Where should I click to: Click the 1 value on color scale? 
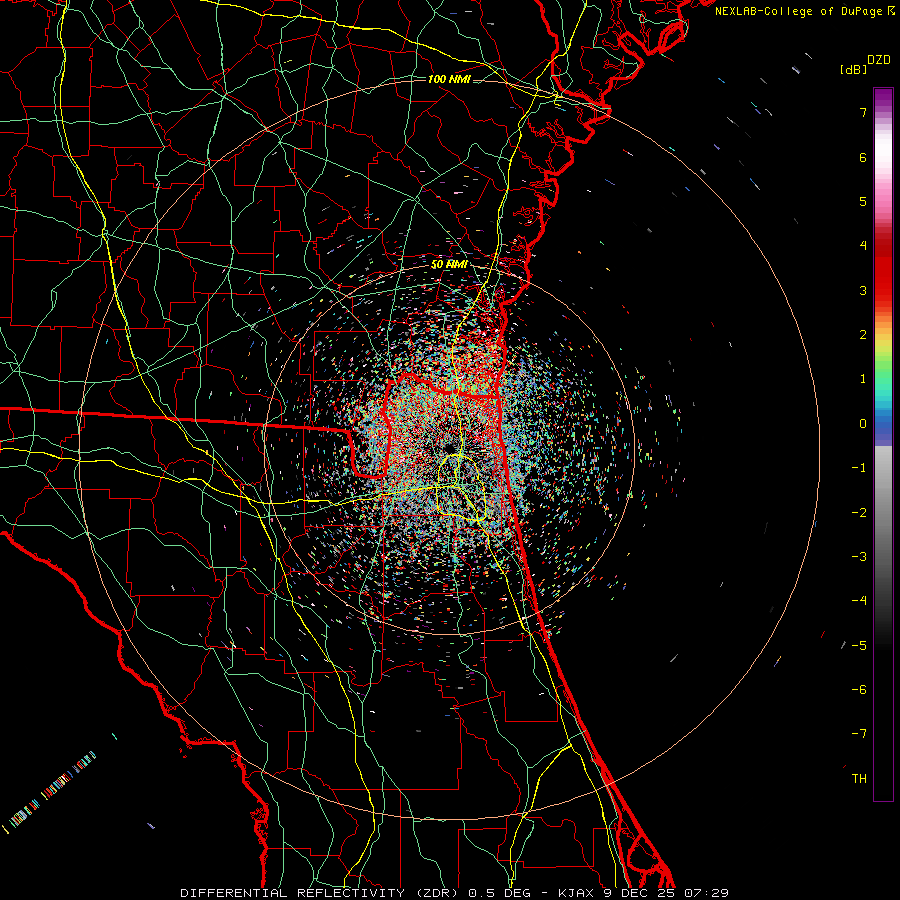pos(863,379)
